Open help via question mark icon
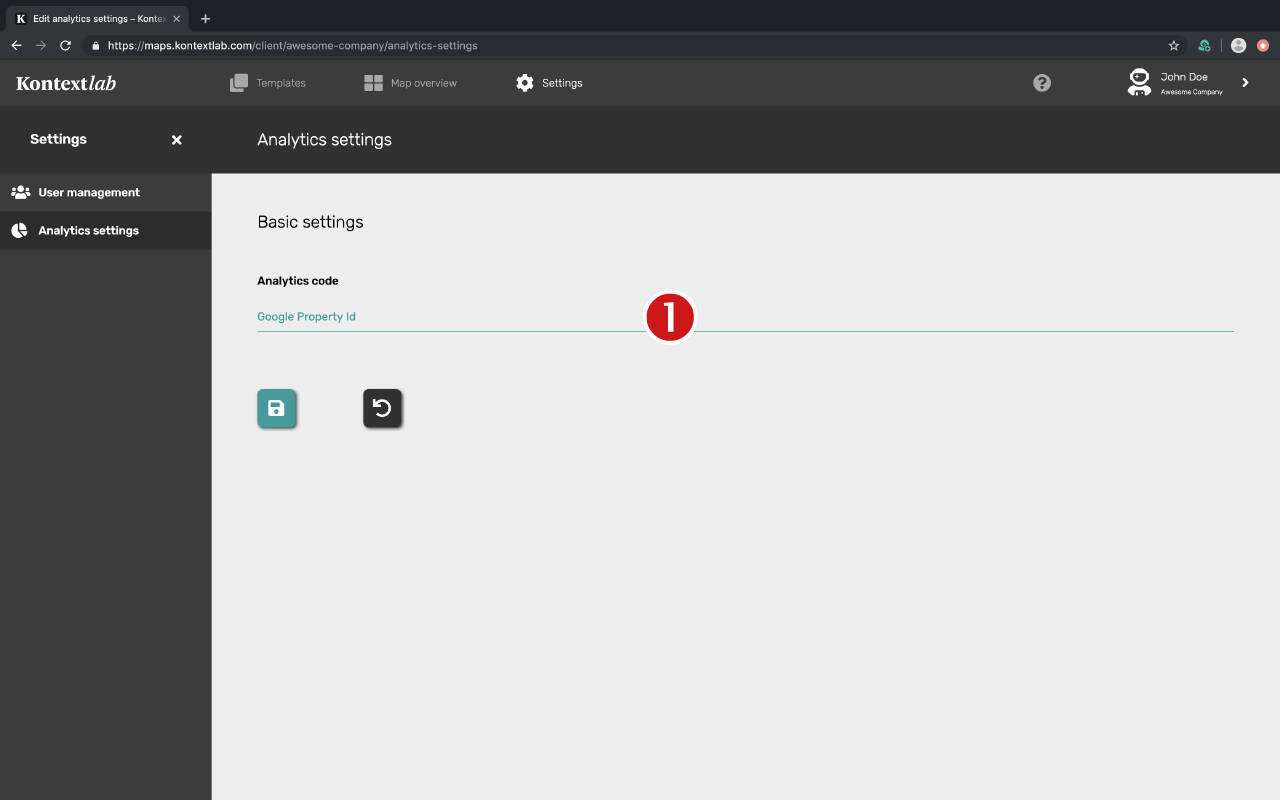This screenshot has height=800, width=1280. (1042, 83)
